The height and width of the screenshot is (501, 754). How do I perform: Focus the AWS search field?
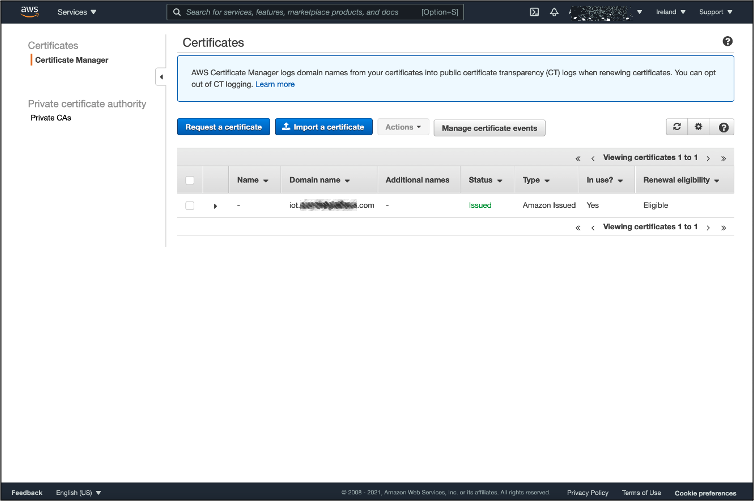pos(315,12)
